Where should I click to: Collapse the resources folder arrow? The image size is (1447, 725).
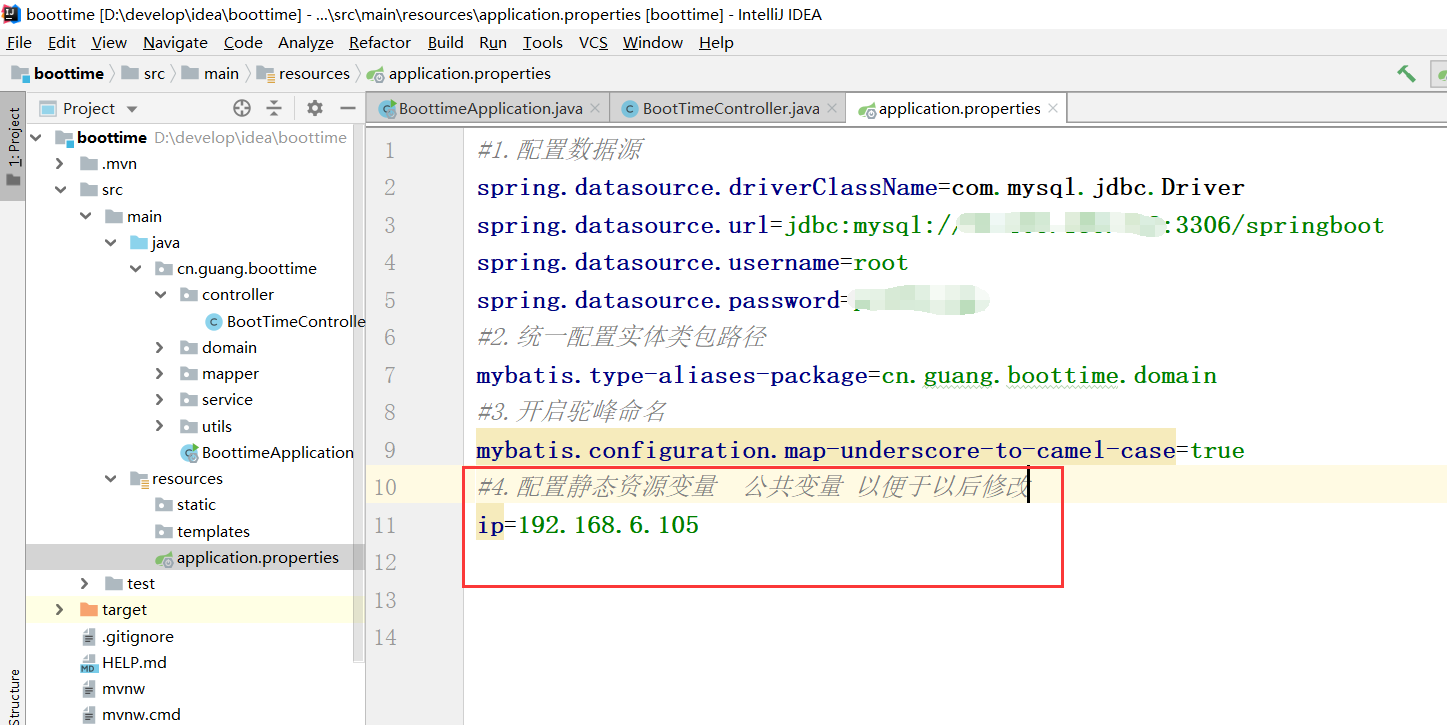point(111,478)
